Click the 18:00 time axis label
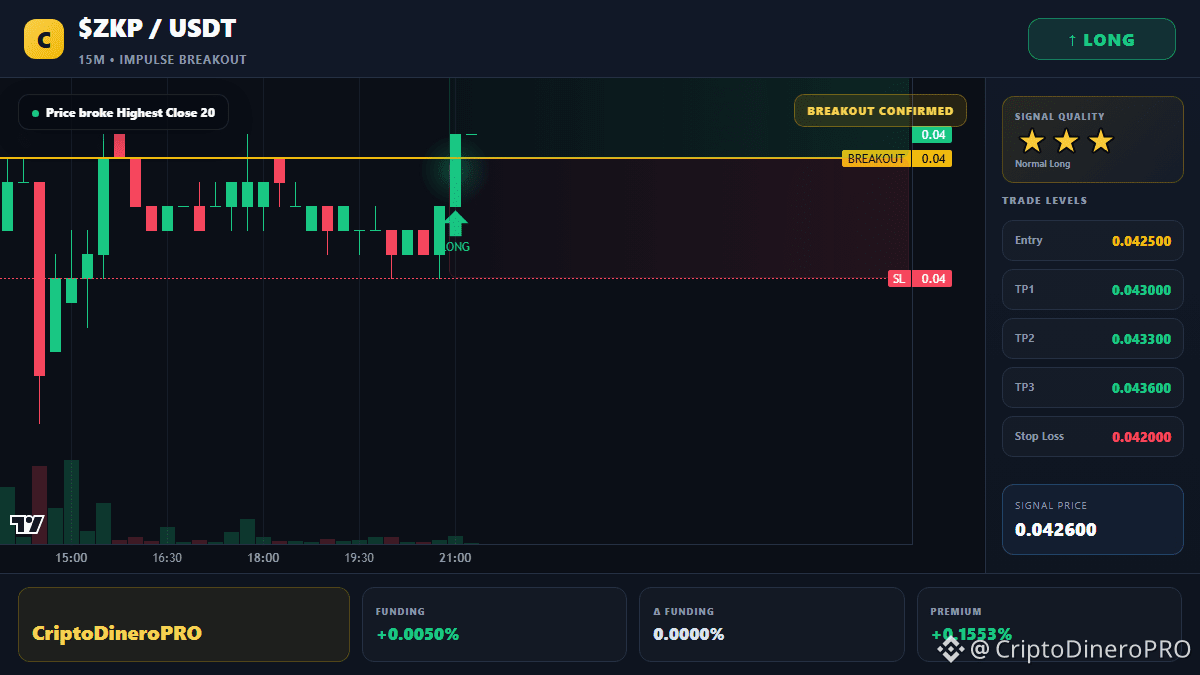This screenshot has height=675, width=1200. pyautogui.click(x=263, y=558)
